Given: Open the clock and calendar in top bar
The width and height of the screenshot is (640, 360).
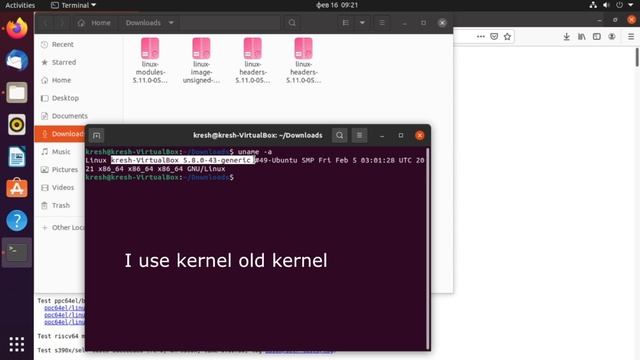Looking at the screenshot, I should [337, 5].
